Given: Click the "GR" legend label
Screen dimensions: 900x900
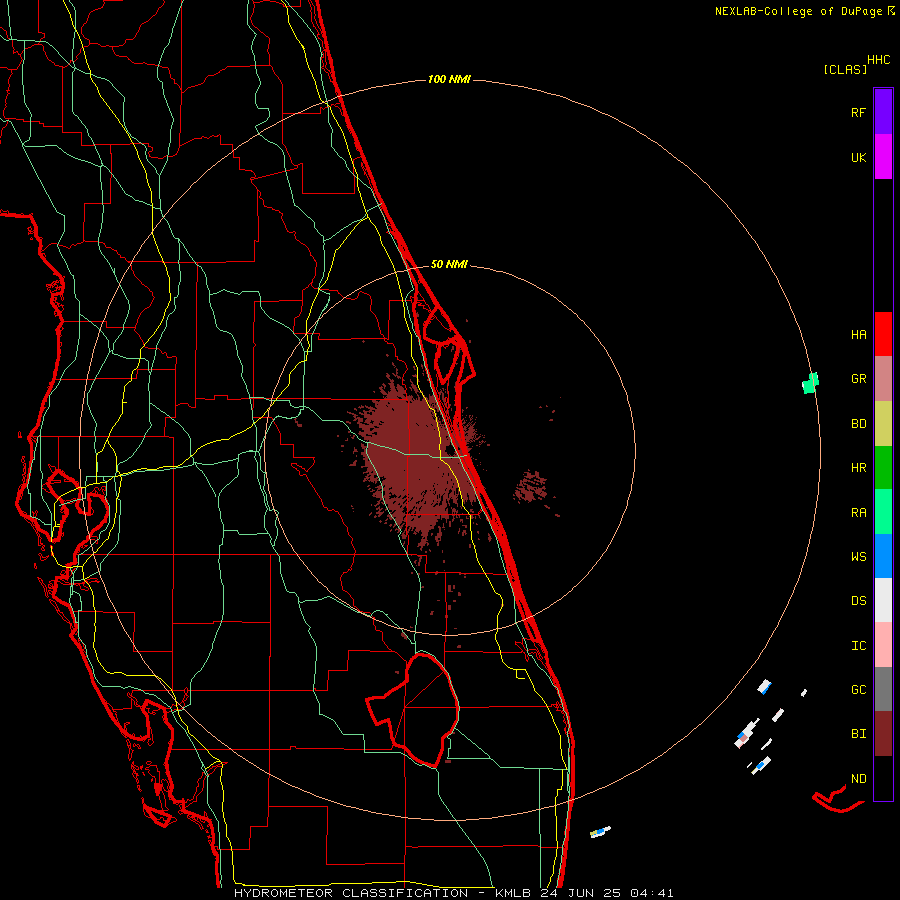Looking at the screenshot, I should [x=858, y=379].
